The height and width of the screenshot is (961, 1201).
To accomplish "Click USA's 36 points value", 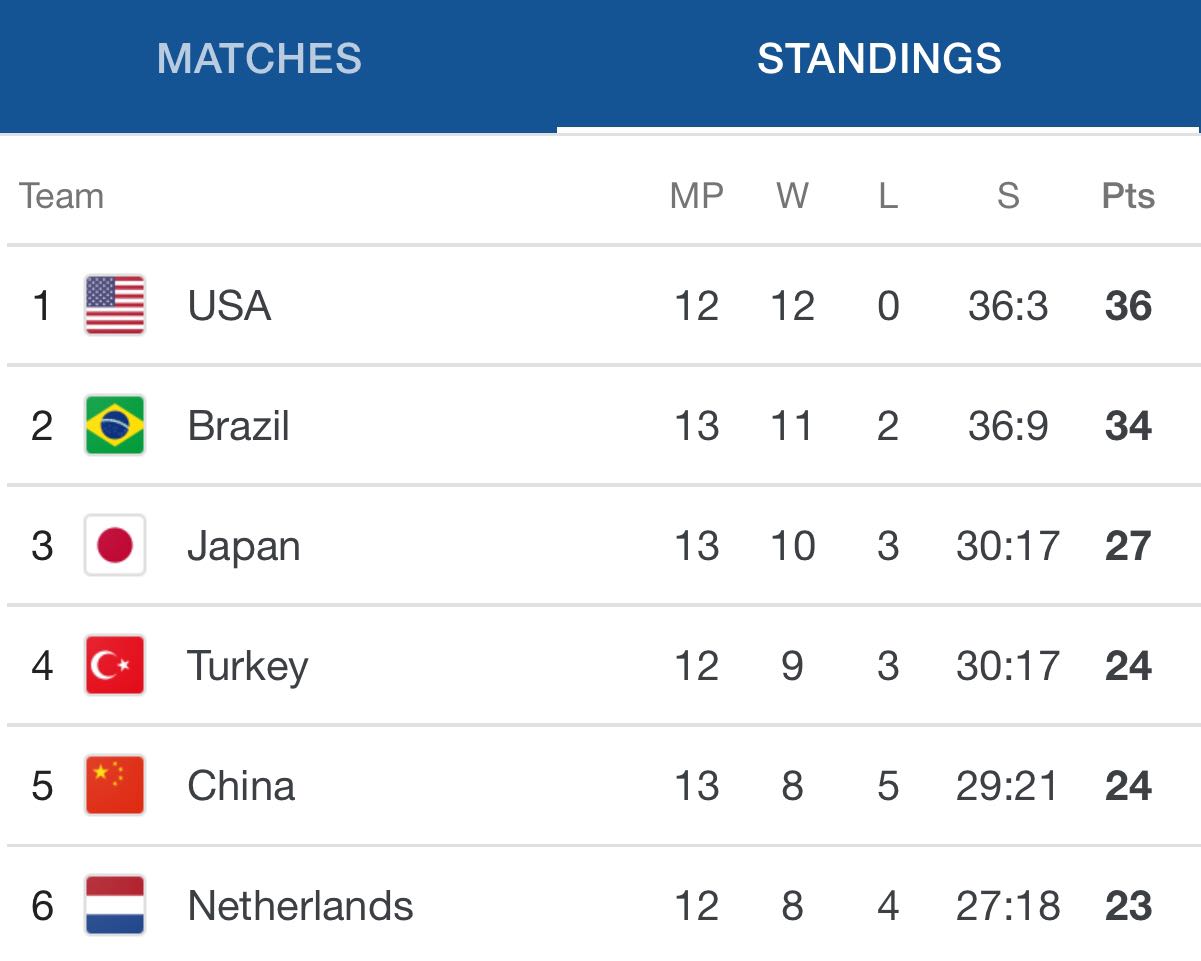I will click(1128, 306).
